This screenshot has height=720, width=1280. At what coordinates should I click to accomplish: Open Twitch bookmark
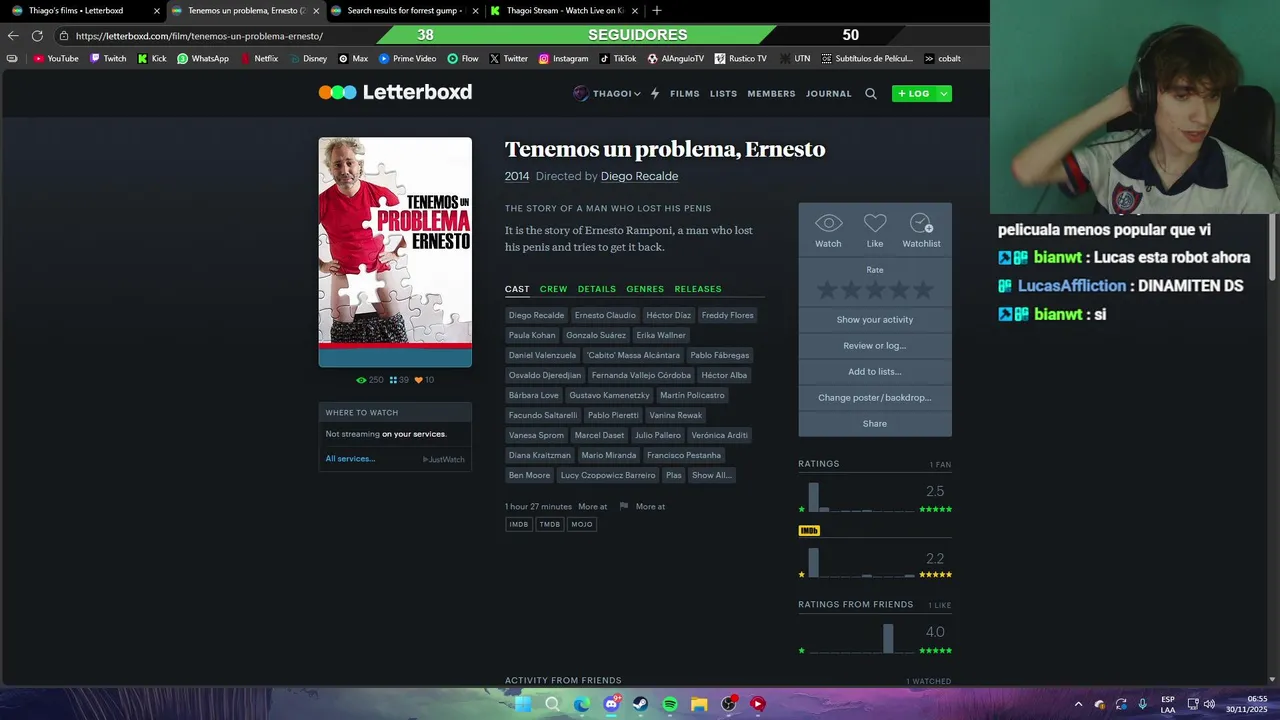pos(109,58)
